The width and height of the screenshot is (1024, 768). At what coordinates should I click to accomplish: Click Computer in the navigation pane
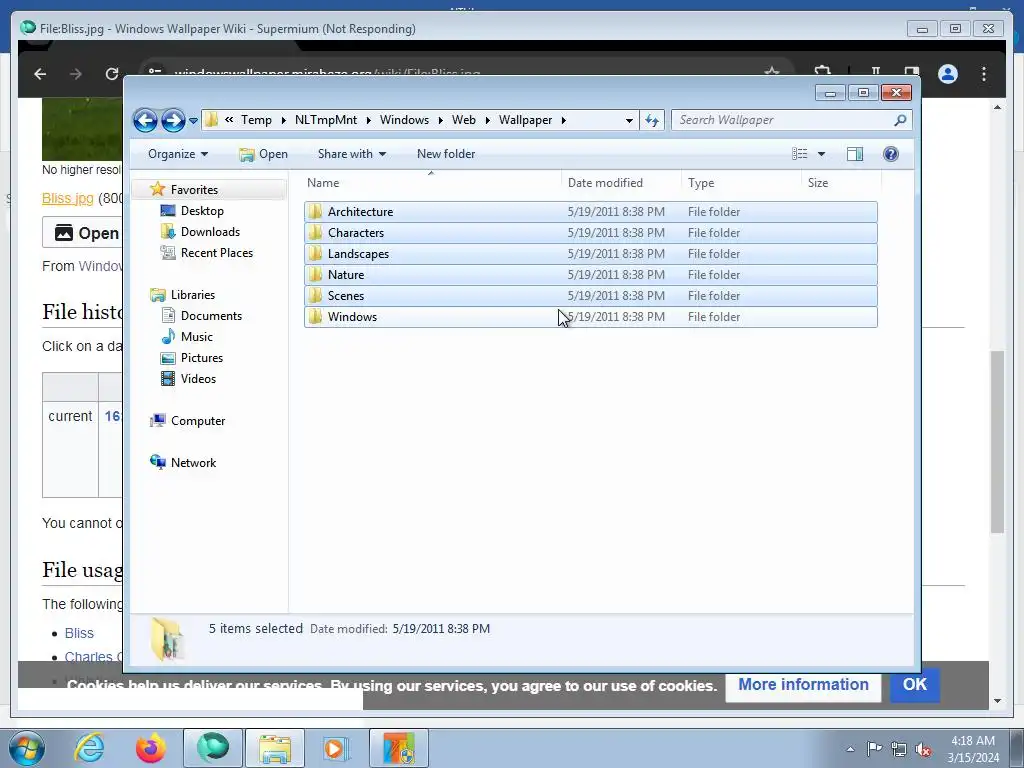[x=198, y=421]
